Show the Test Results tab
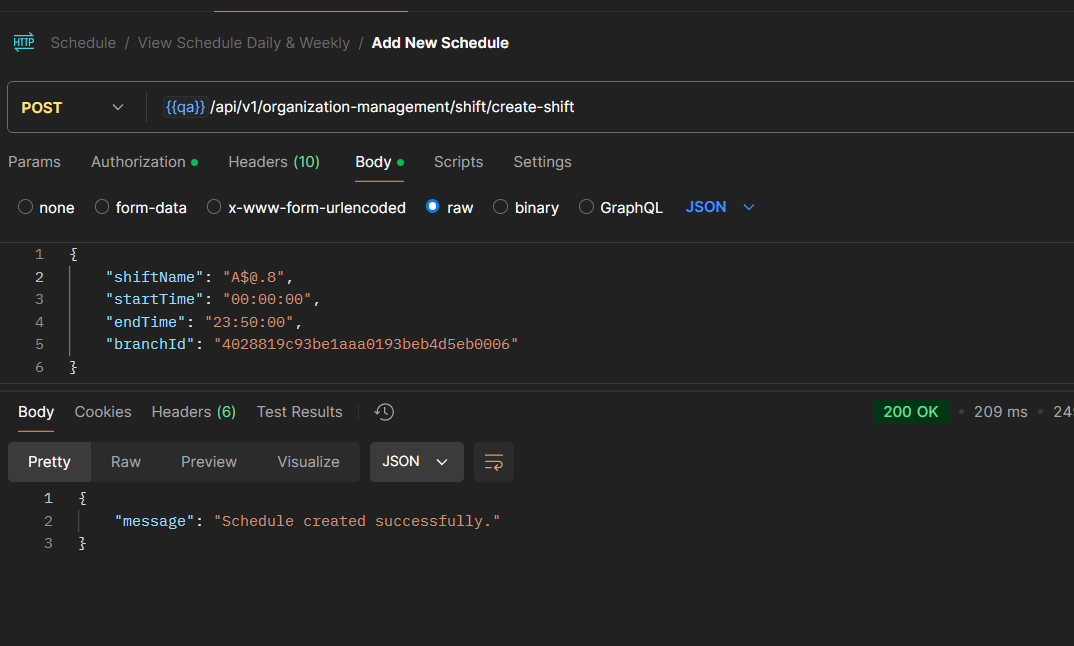Image resolution: width=1074 pixels, height=646 pixels. click(x=299, y=412)
